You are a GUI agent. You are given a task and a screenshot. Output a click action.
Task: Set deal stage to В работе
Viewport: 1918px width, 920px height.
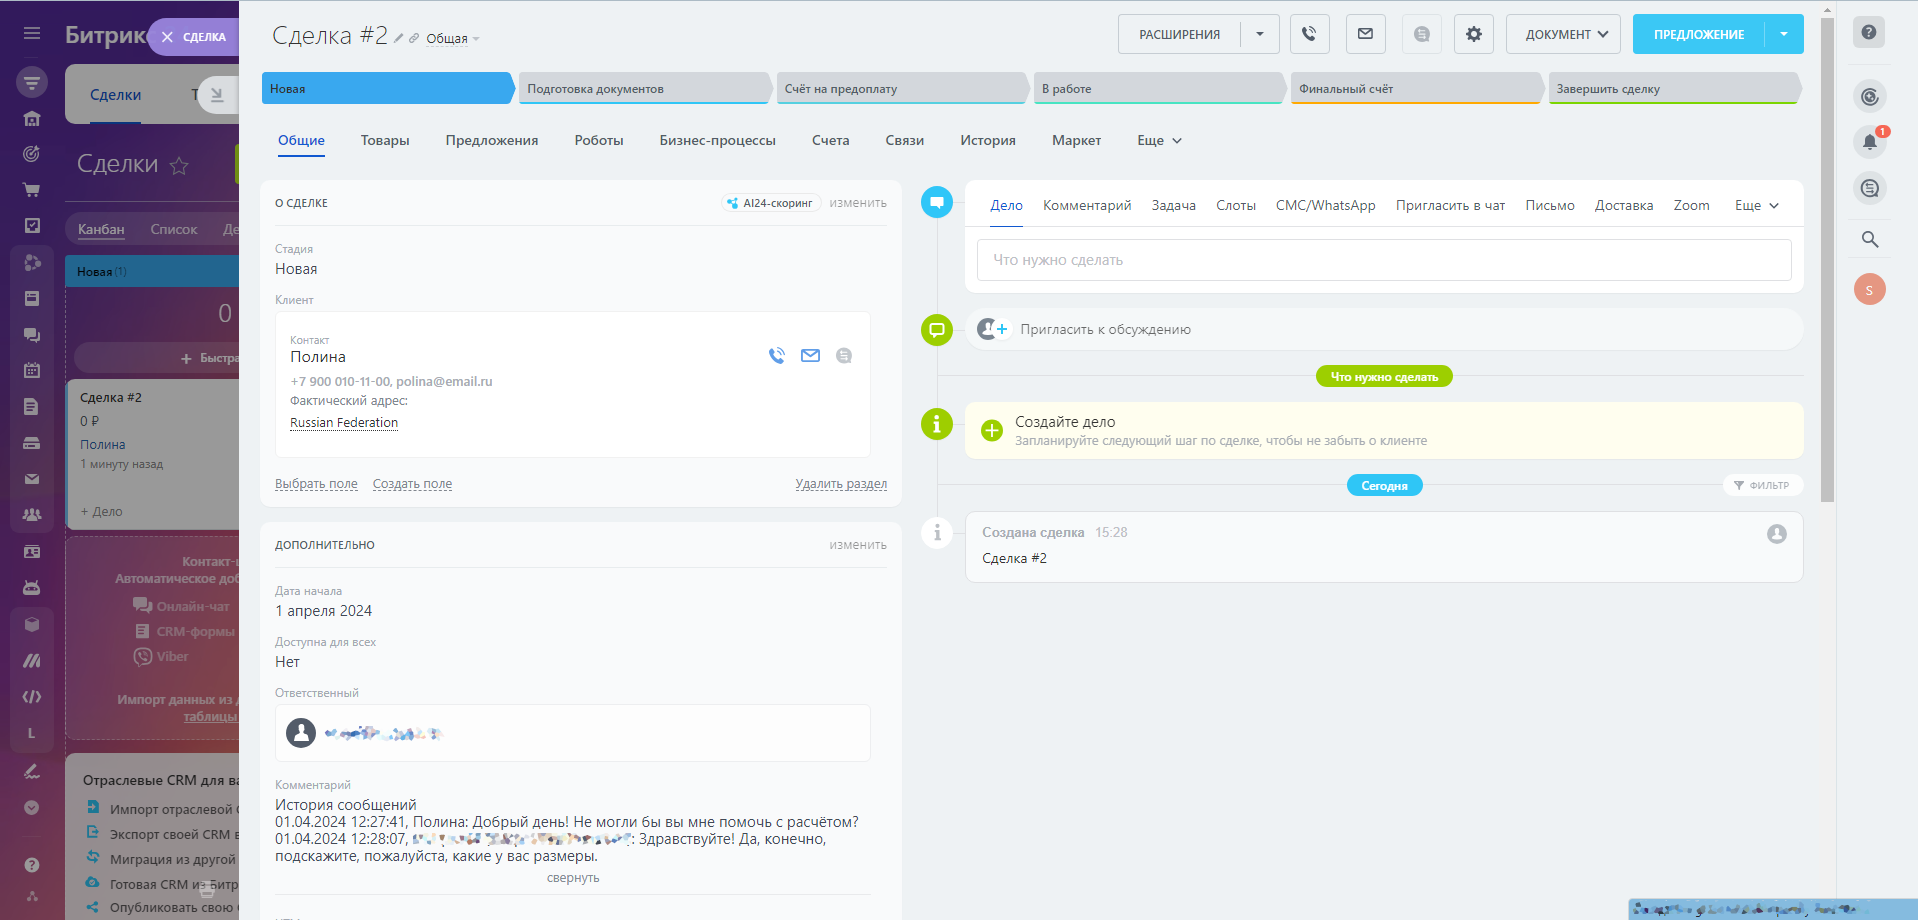click(1157, 89)
